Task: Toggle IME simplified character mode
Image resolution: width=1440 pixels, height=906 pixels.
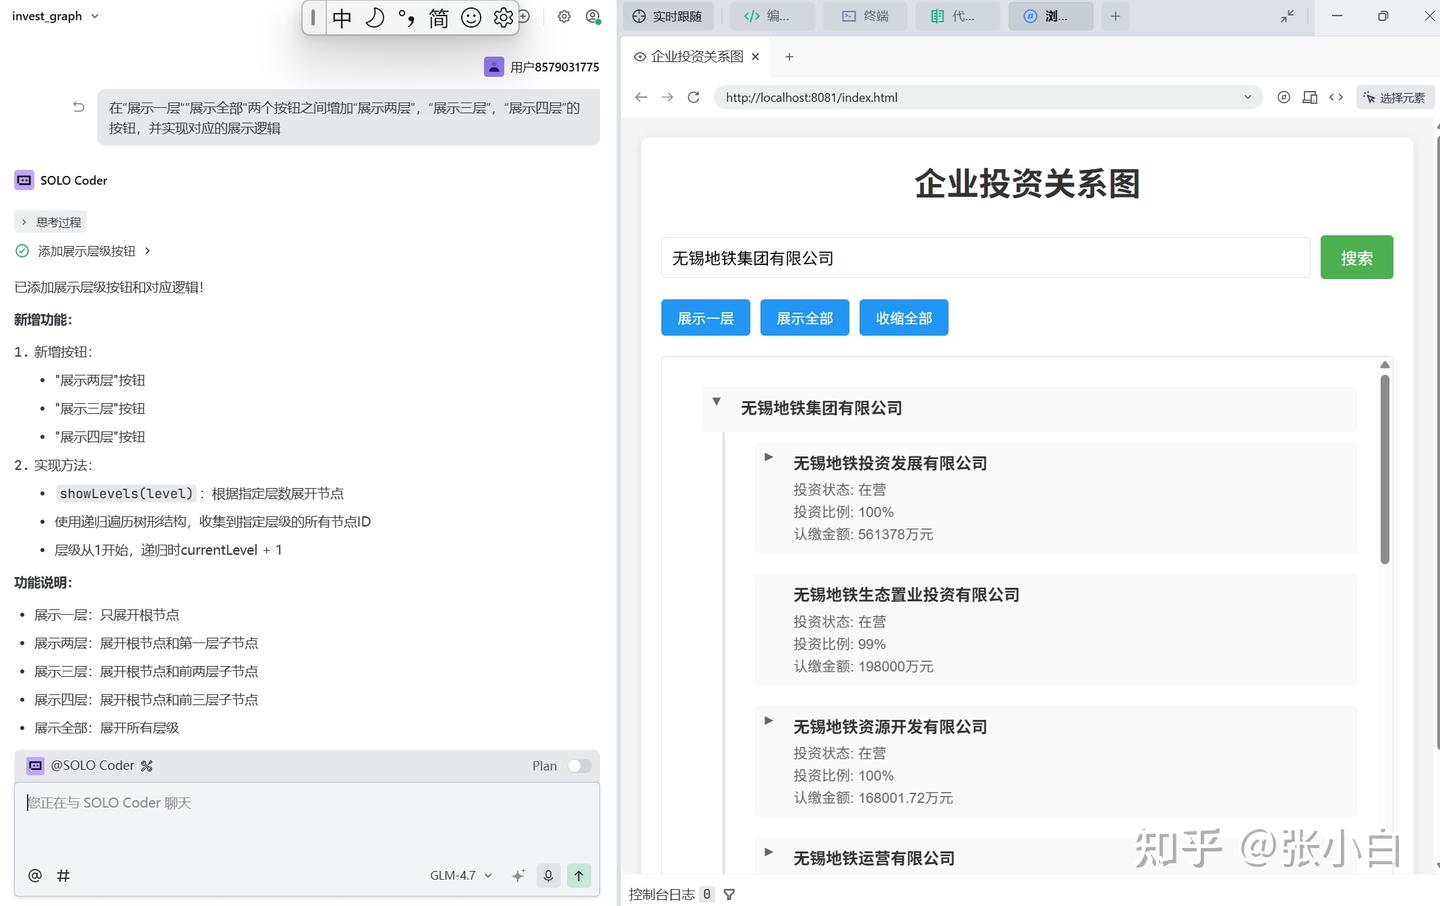Action: pyautogui.click(x=438, y=17)
